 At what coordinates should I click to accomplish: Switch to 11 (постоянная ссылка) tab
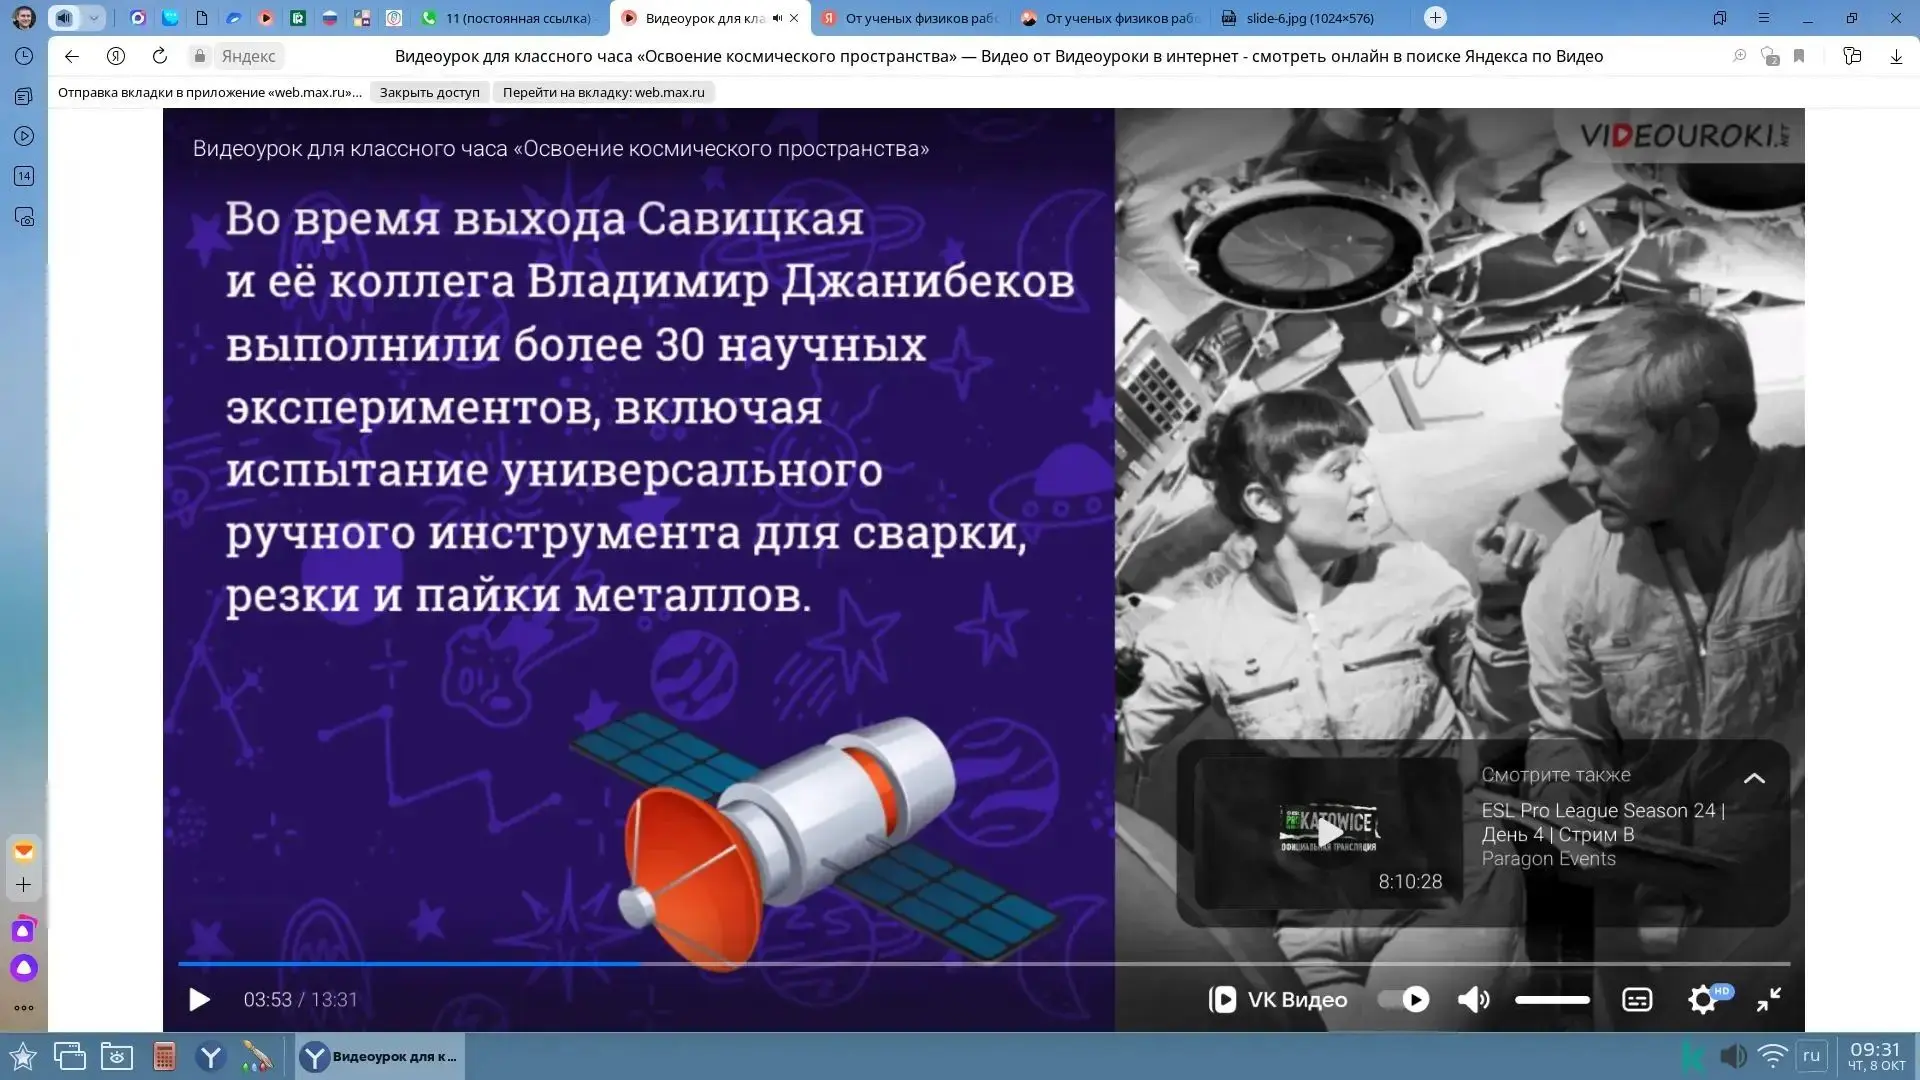click(x=508, y=18)
